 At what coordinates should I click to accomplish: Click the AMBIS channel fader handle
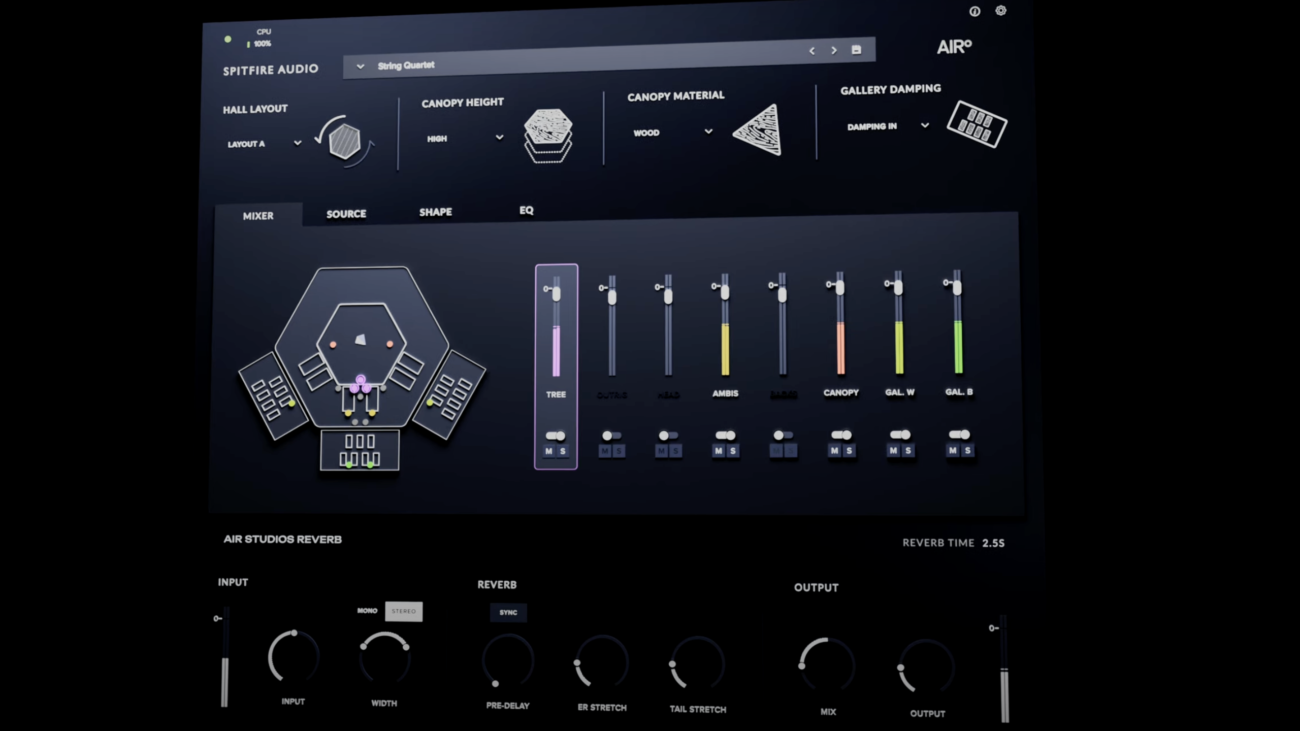coord(725,291)
